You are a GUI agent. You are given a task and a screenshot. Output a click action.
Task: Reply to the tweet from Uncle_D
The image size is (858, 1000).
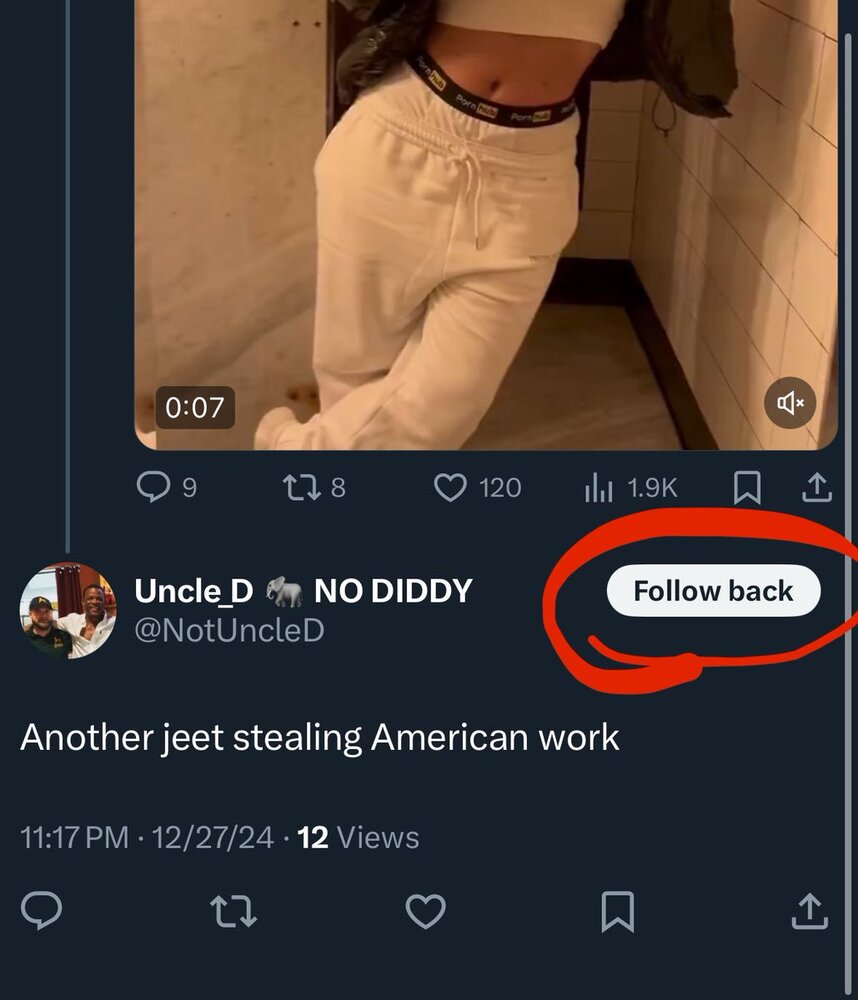point(41,911)
